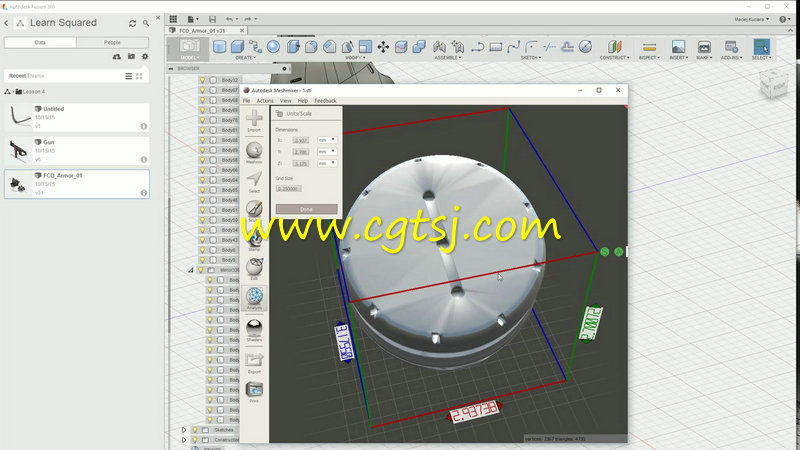
Task: Toggle visibility bulb for Body51
Action: (x=203, y=210)
